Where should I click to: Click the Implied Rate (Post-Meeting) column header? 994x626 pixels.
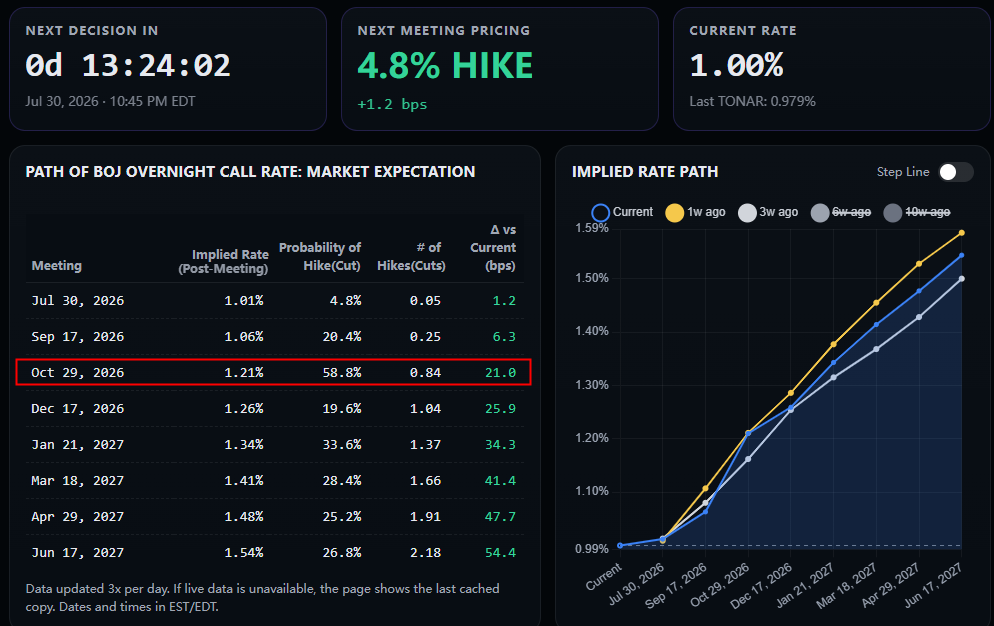coord(223,261)
